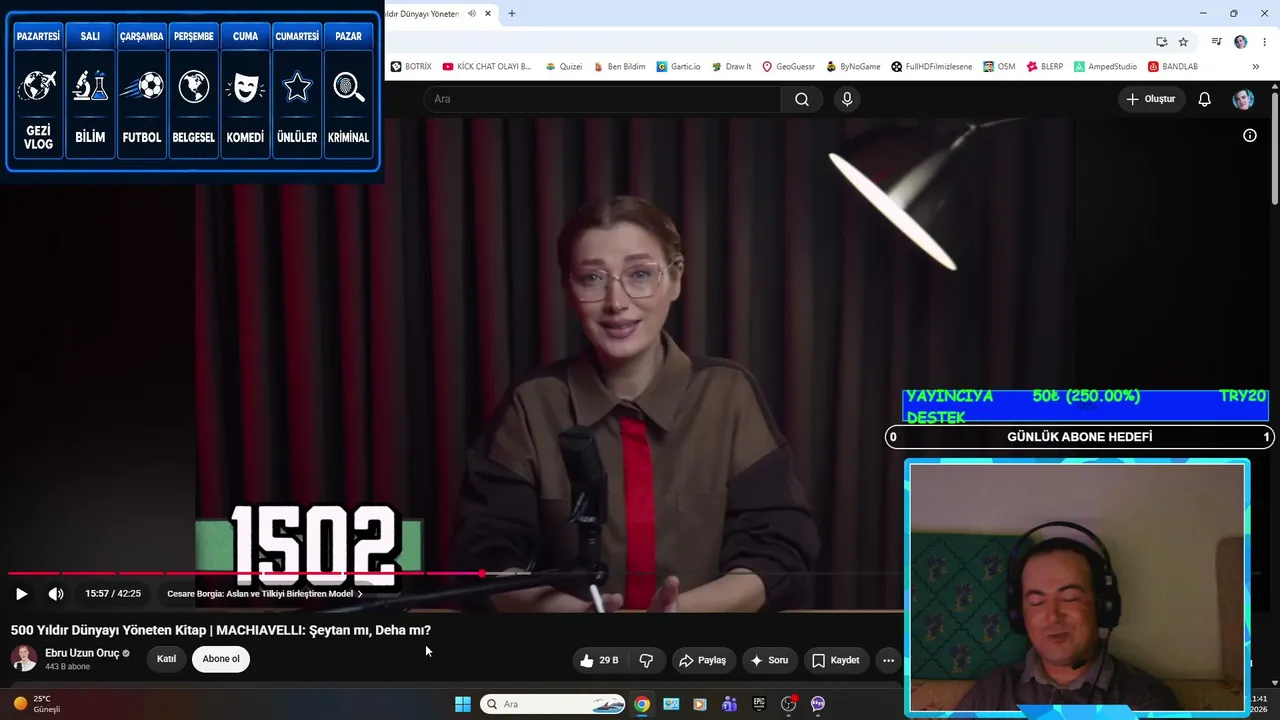The image size is (1280, 720).
Task: Click the video title text
Action: 221,630
